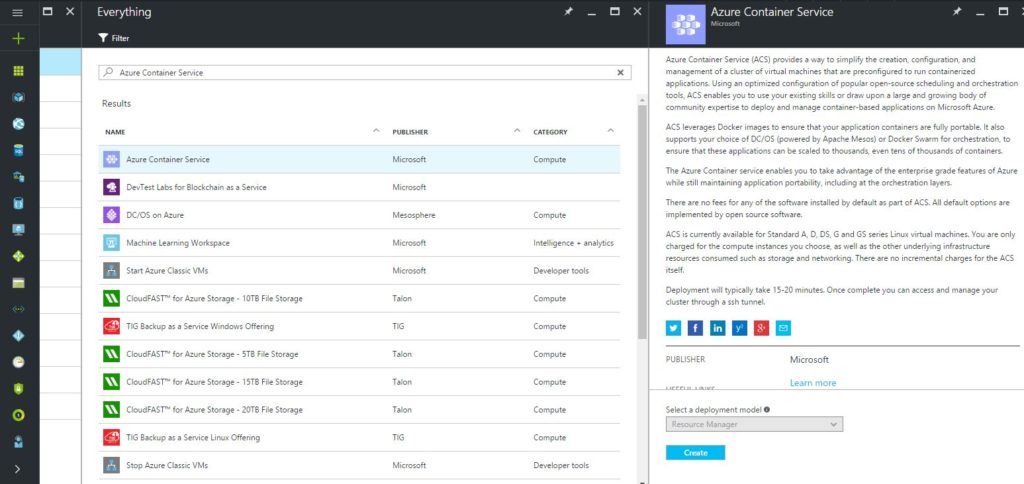
Task: Click the DC/OS on Azure purple icon
Action: pyautogui.click(x=111, y=215)
